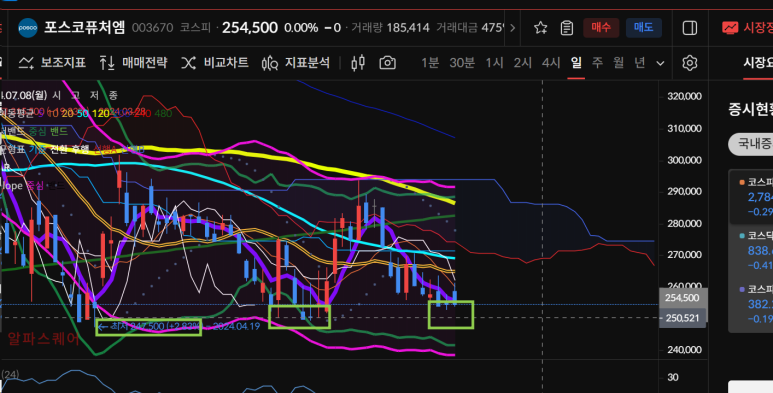Click moving average 480 legend label
Screen dimensions: 773x393
163,114
